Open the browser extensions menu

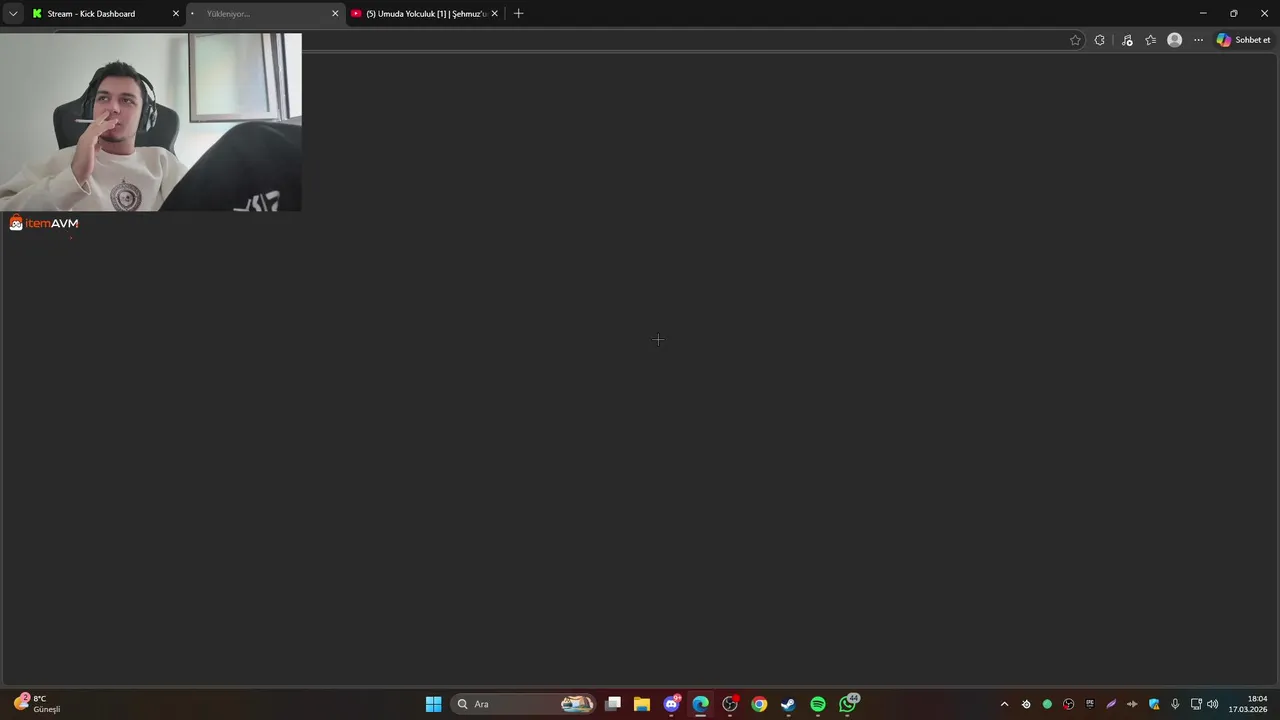(x=1100, y=40)
